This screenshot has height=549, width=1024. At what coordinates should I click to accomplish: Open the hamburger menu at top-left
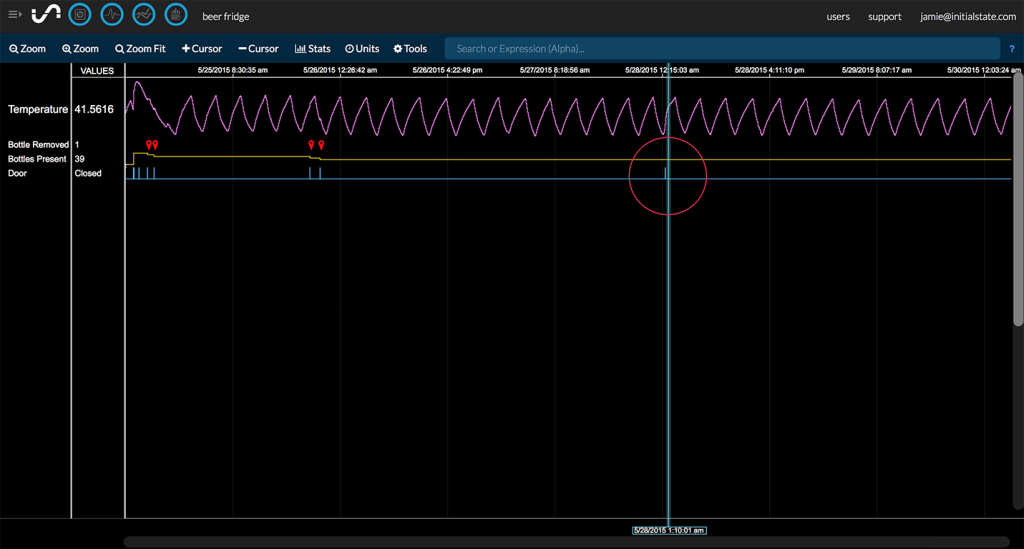15,15
